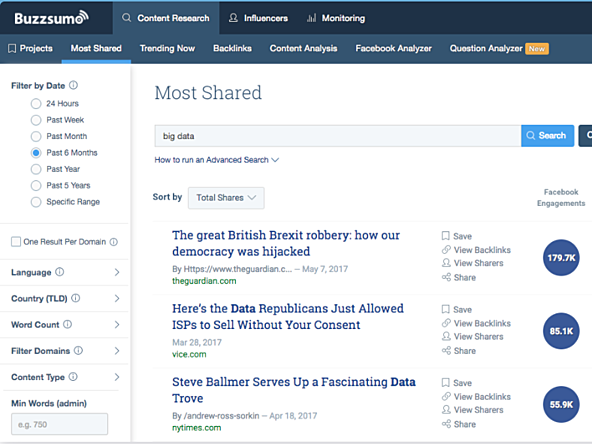This screenshot has width=592, height=444.
Task: Click the info icon next to Language
Action: coord(60,272)
